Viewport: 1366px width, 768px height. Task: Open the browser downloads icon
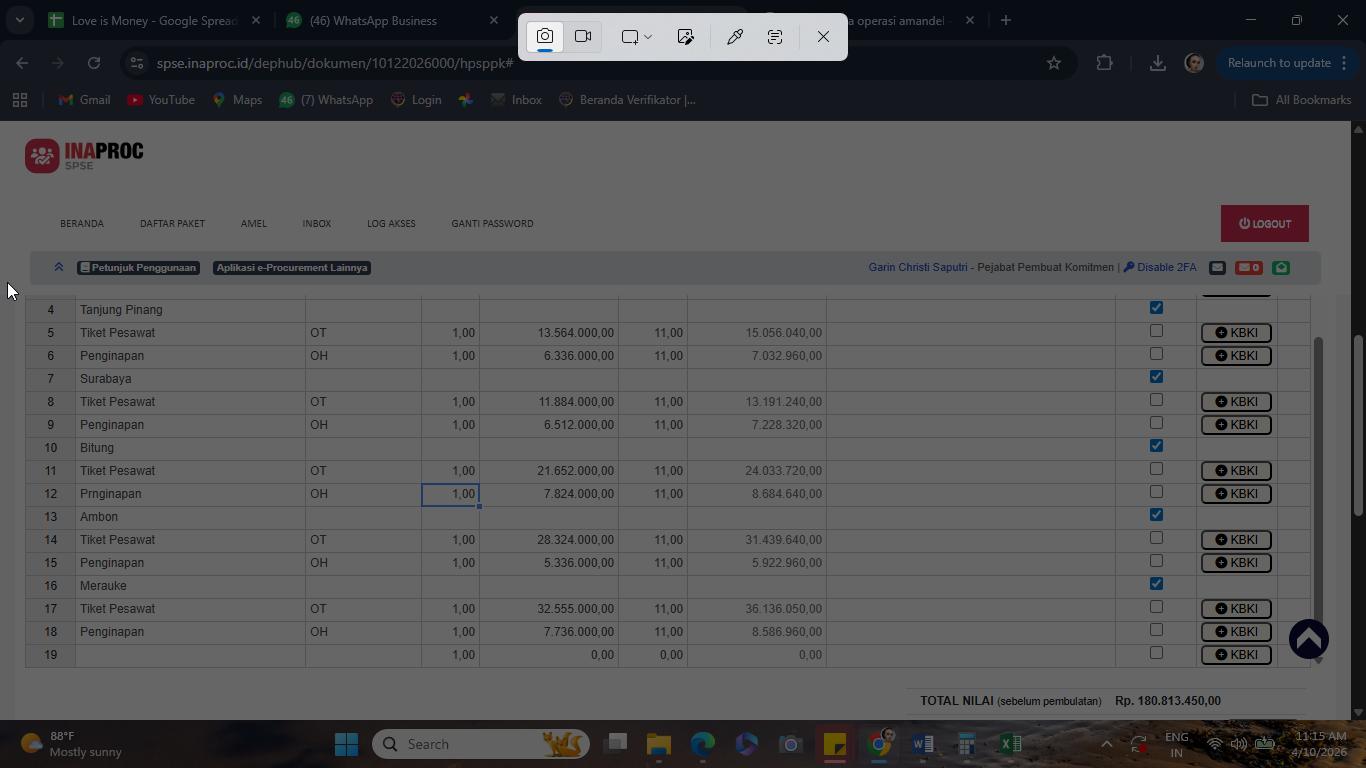click(1157, 63)
